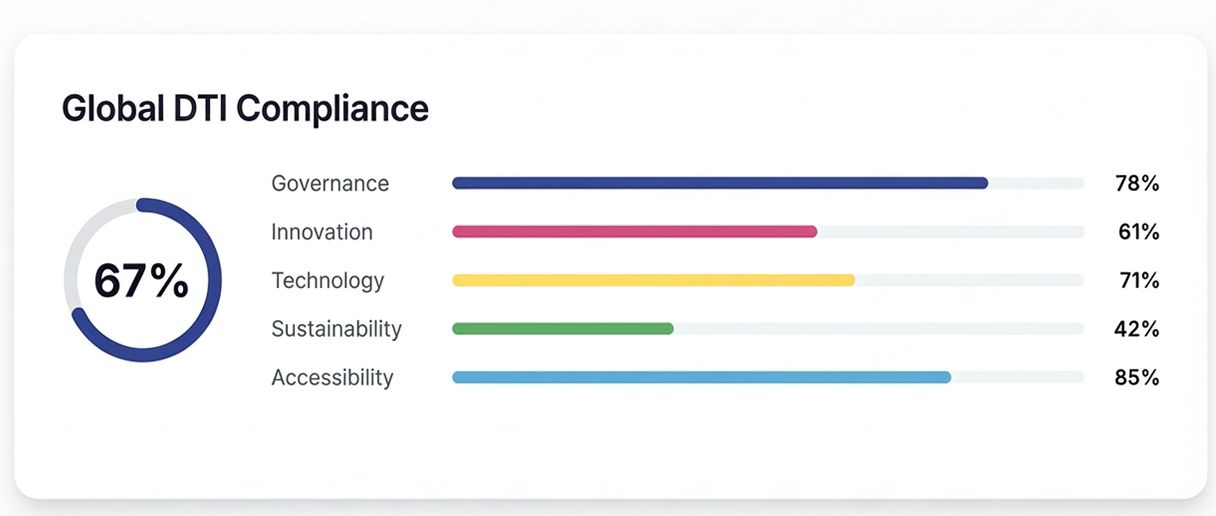Click the Global DTI Compliance heading
Image resolution: width=1216 pixels, height=516 pixels.
[x=245, y=108]
